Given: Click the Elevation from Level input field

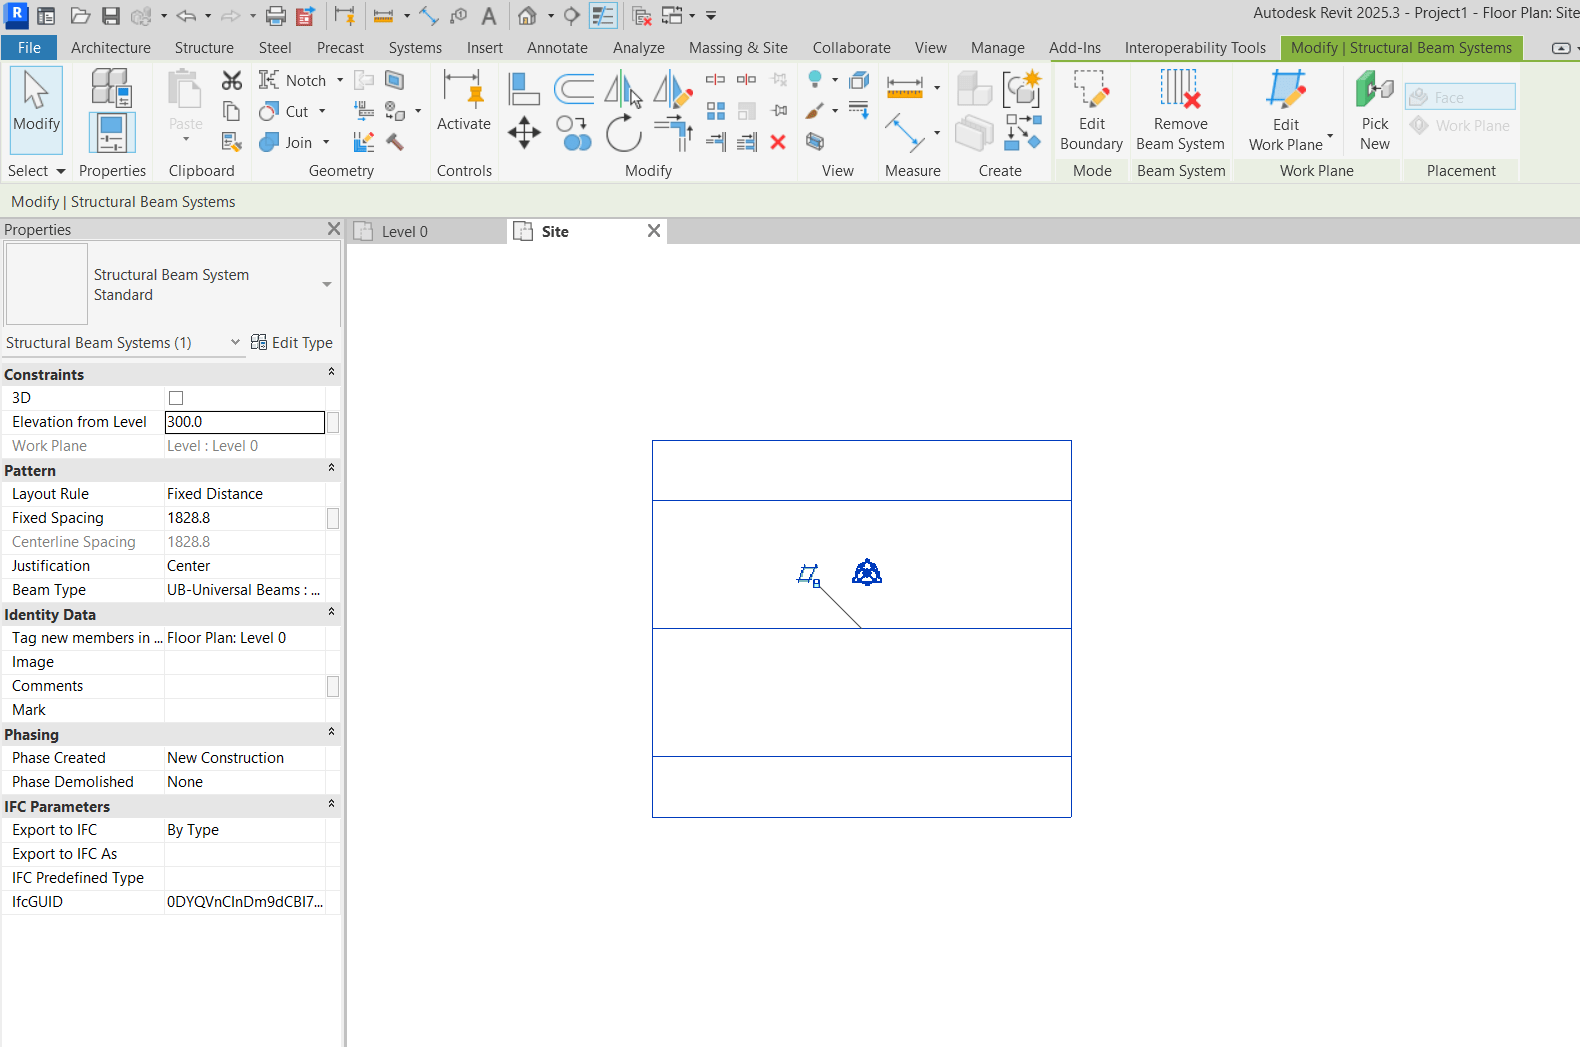Looking at the screenshot, I should 245,422.
